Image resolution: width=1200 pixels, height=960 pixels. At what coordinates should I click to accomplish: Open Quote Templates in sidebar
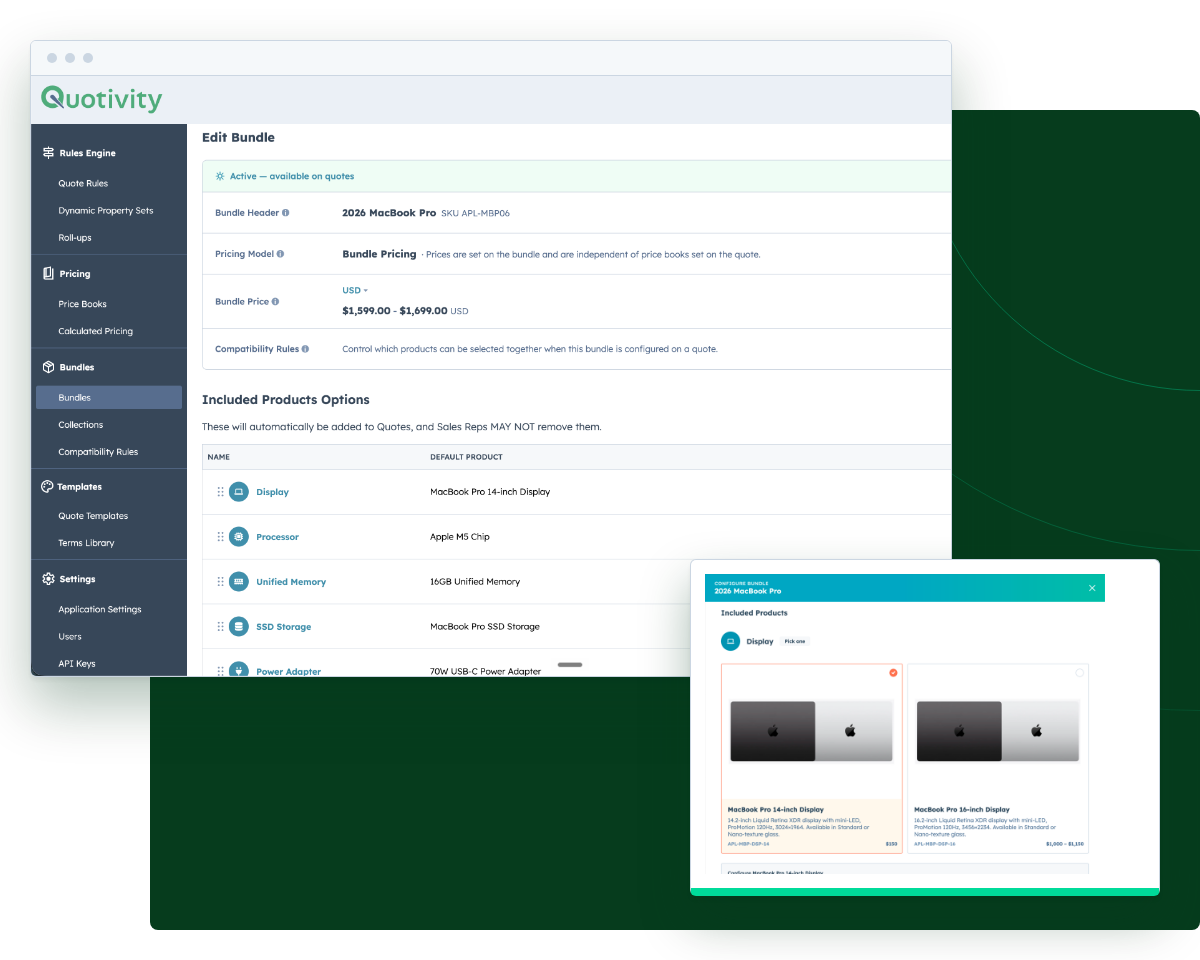click(x=93, y=516)
